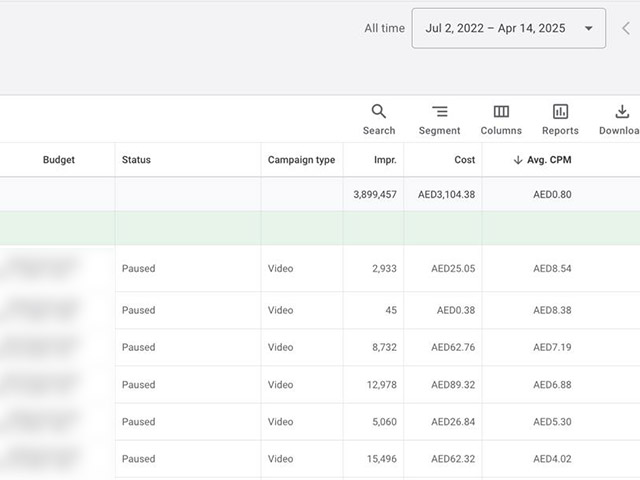This screenshot has width=640, height=480.
Task: Sort by Campaign type column header
Action: (x=301, y=160)
